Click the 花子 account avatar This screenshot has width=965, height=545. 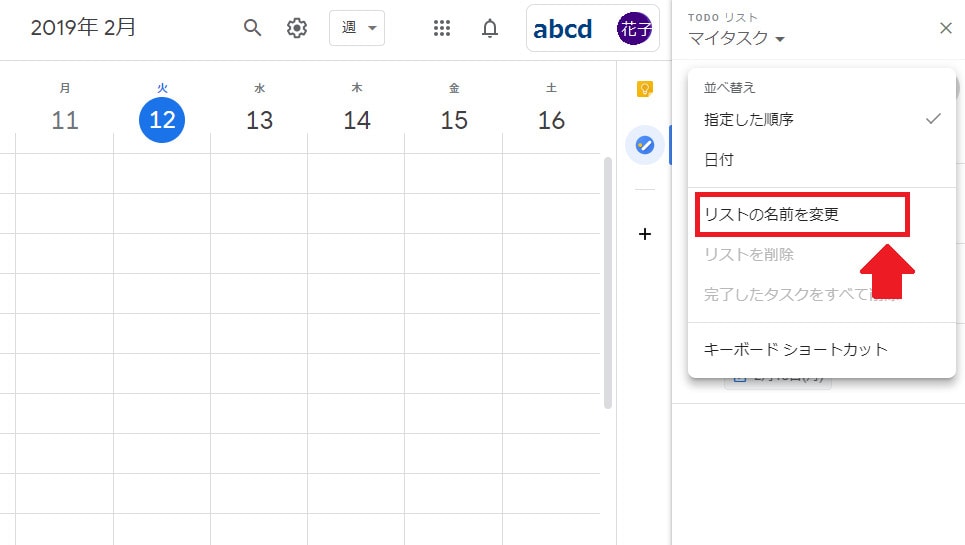tap(634, 28)
